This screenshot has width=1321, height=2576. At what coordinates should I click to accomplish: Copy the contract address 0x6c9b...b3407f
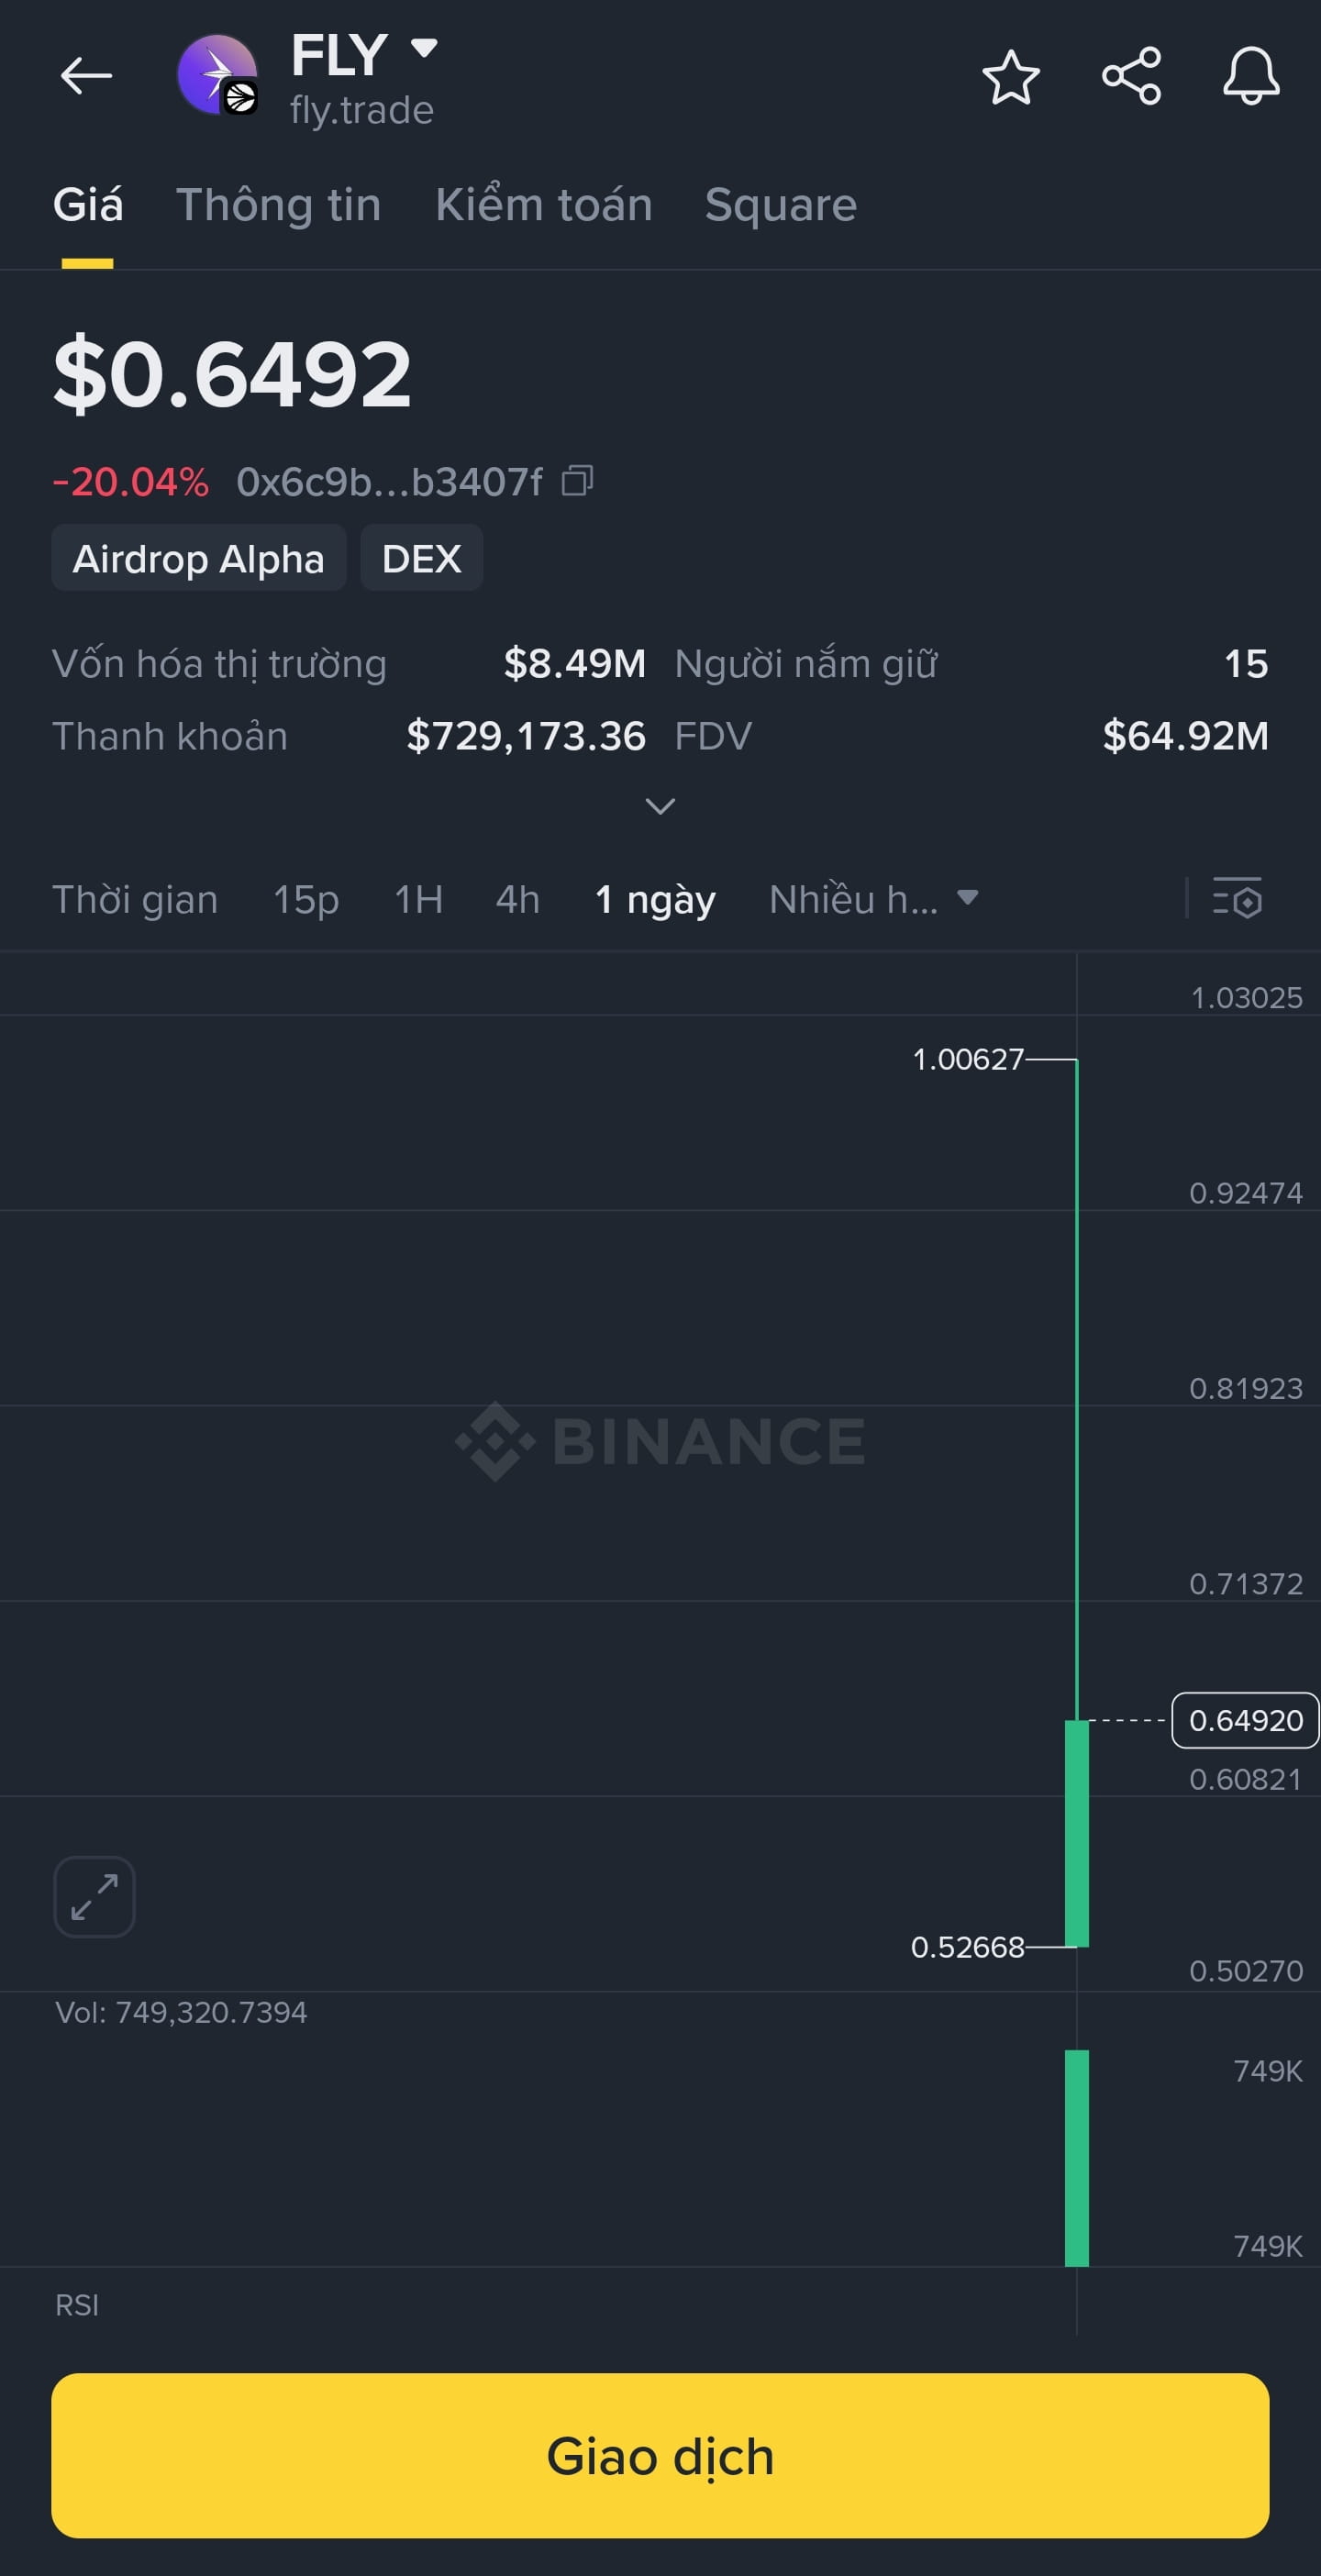click(x=577, y=481)
